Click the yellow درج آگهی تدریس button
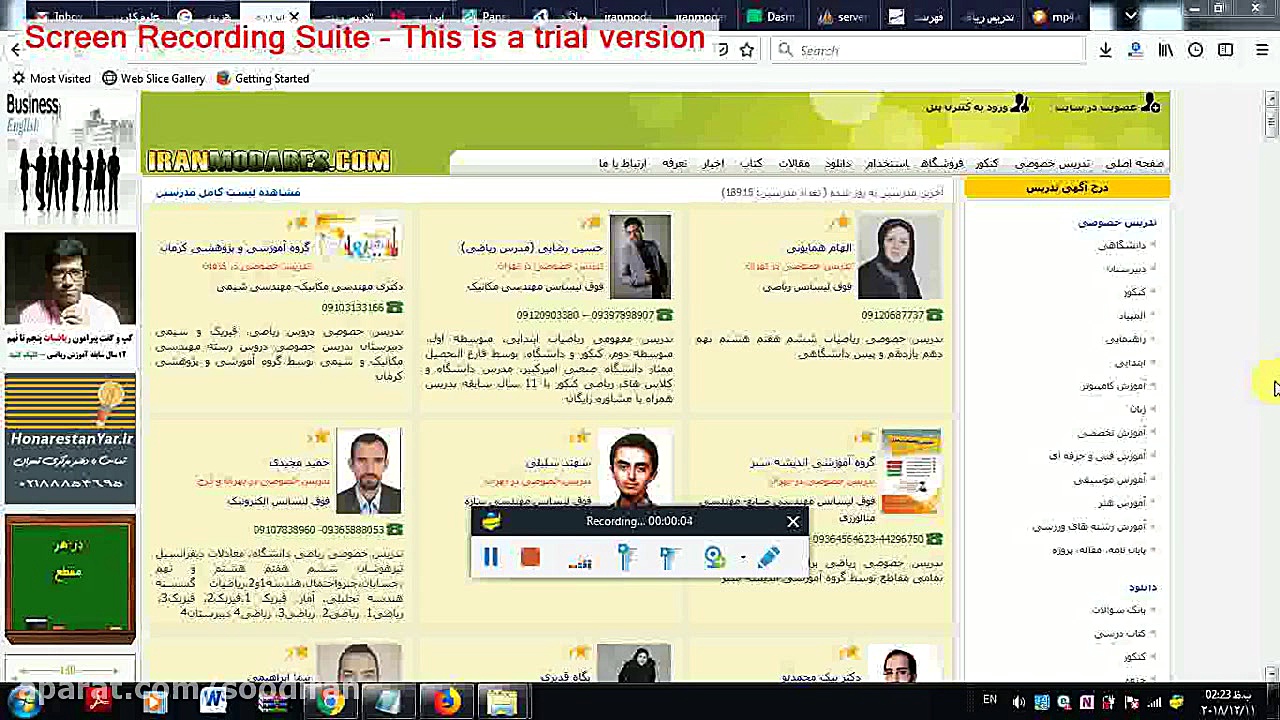Image resolution: width=1280 pixels, height=720 pixels. click(1067, 187)
